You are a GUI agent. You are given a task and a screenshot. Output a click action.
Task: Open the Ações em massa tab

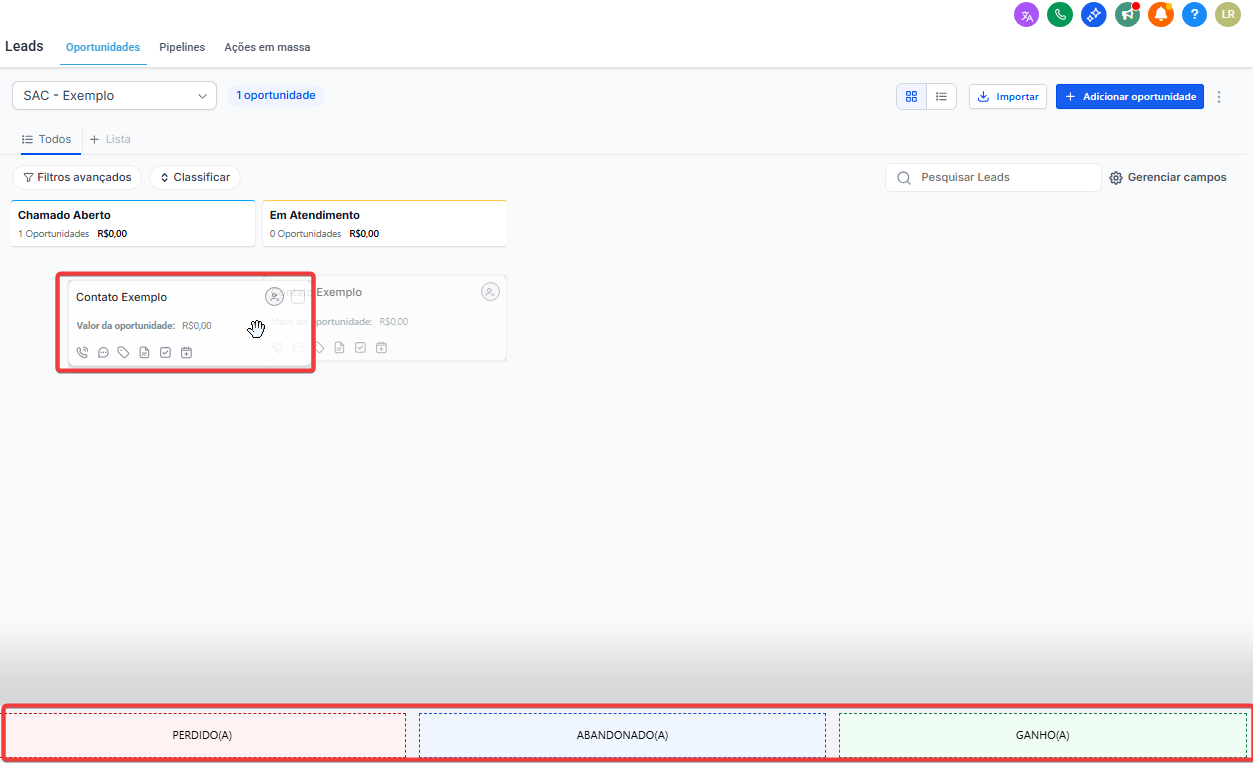[267, 47]
